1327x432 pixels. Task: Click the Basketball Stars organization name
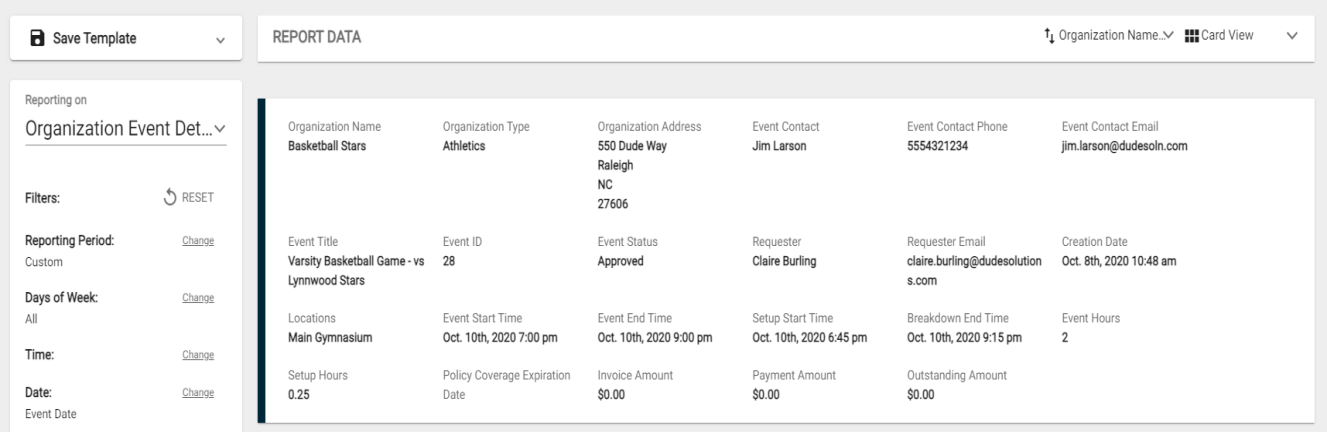click(326, 146)
